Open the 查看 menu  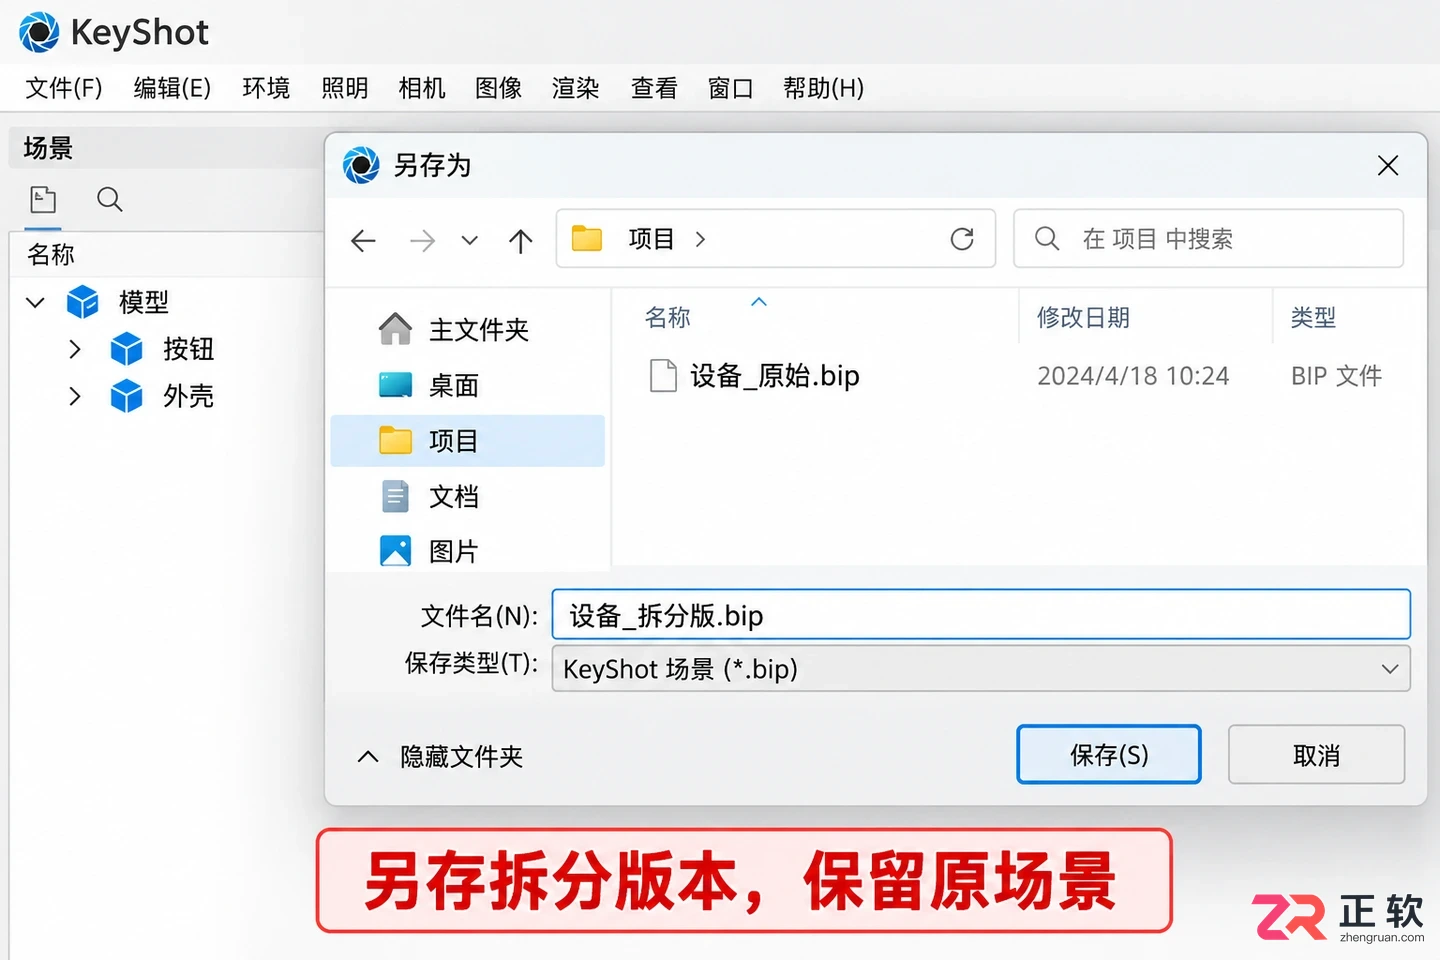tap(654, 88)
